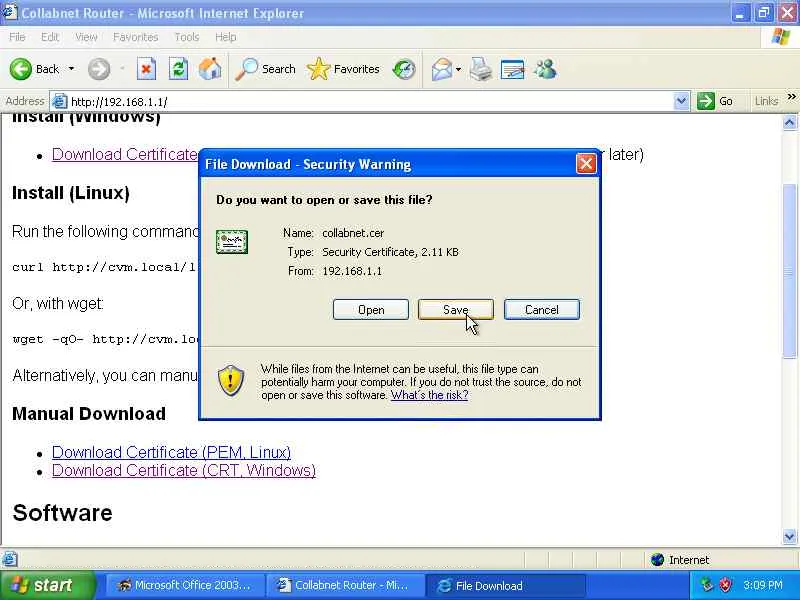Viewport: 800px width, 600px height.
Task: Click the Manual Download heading
Action: [89, 414]
